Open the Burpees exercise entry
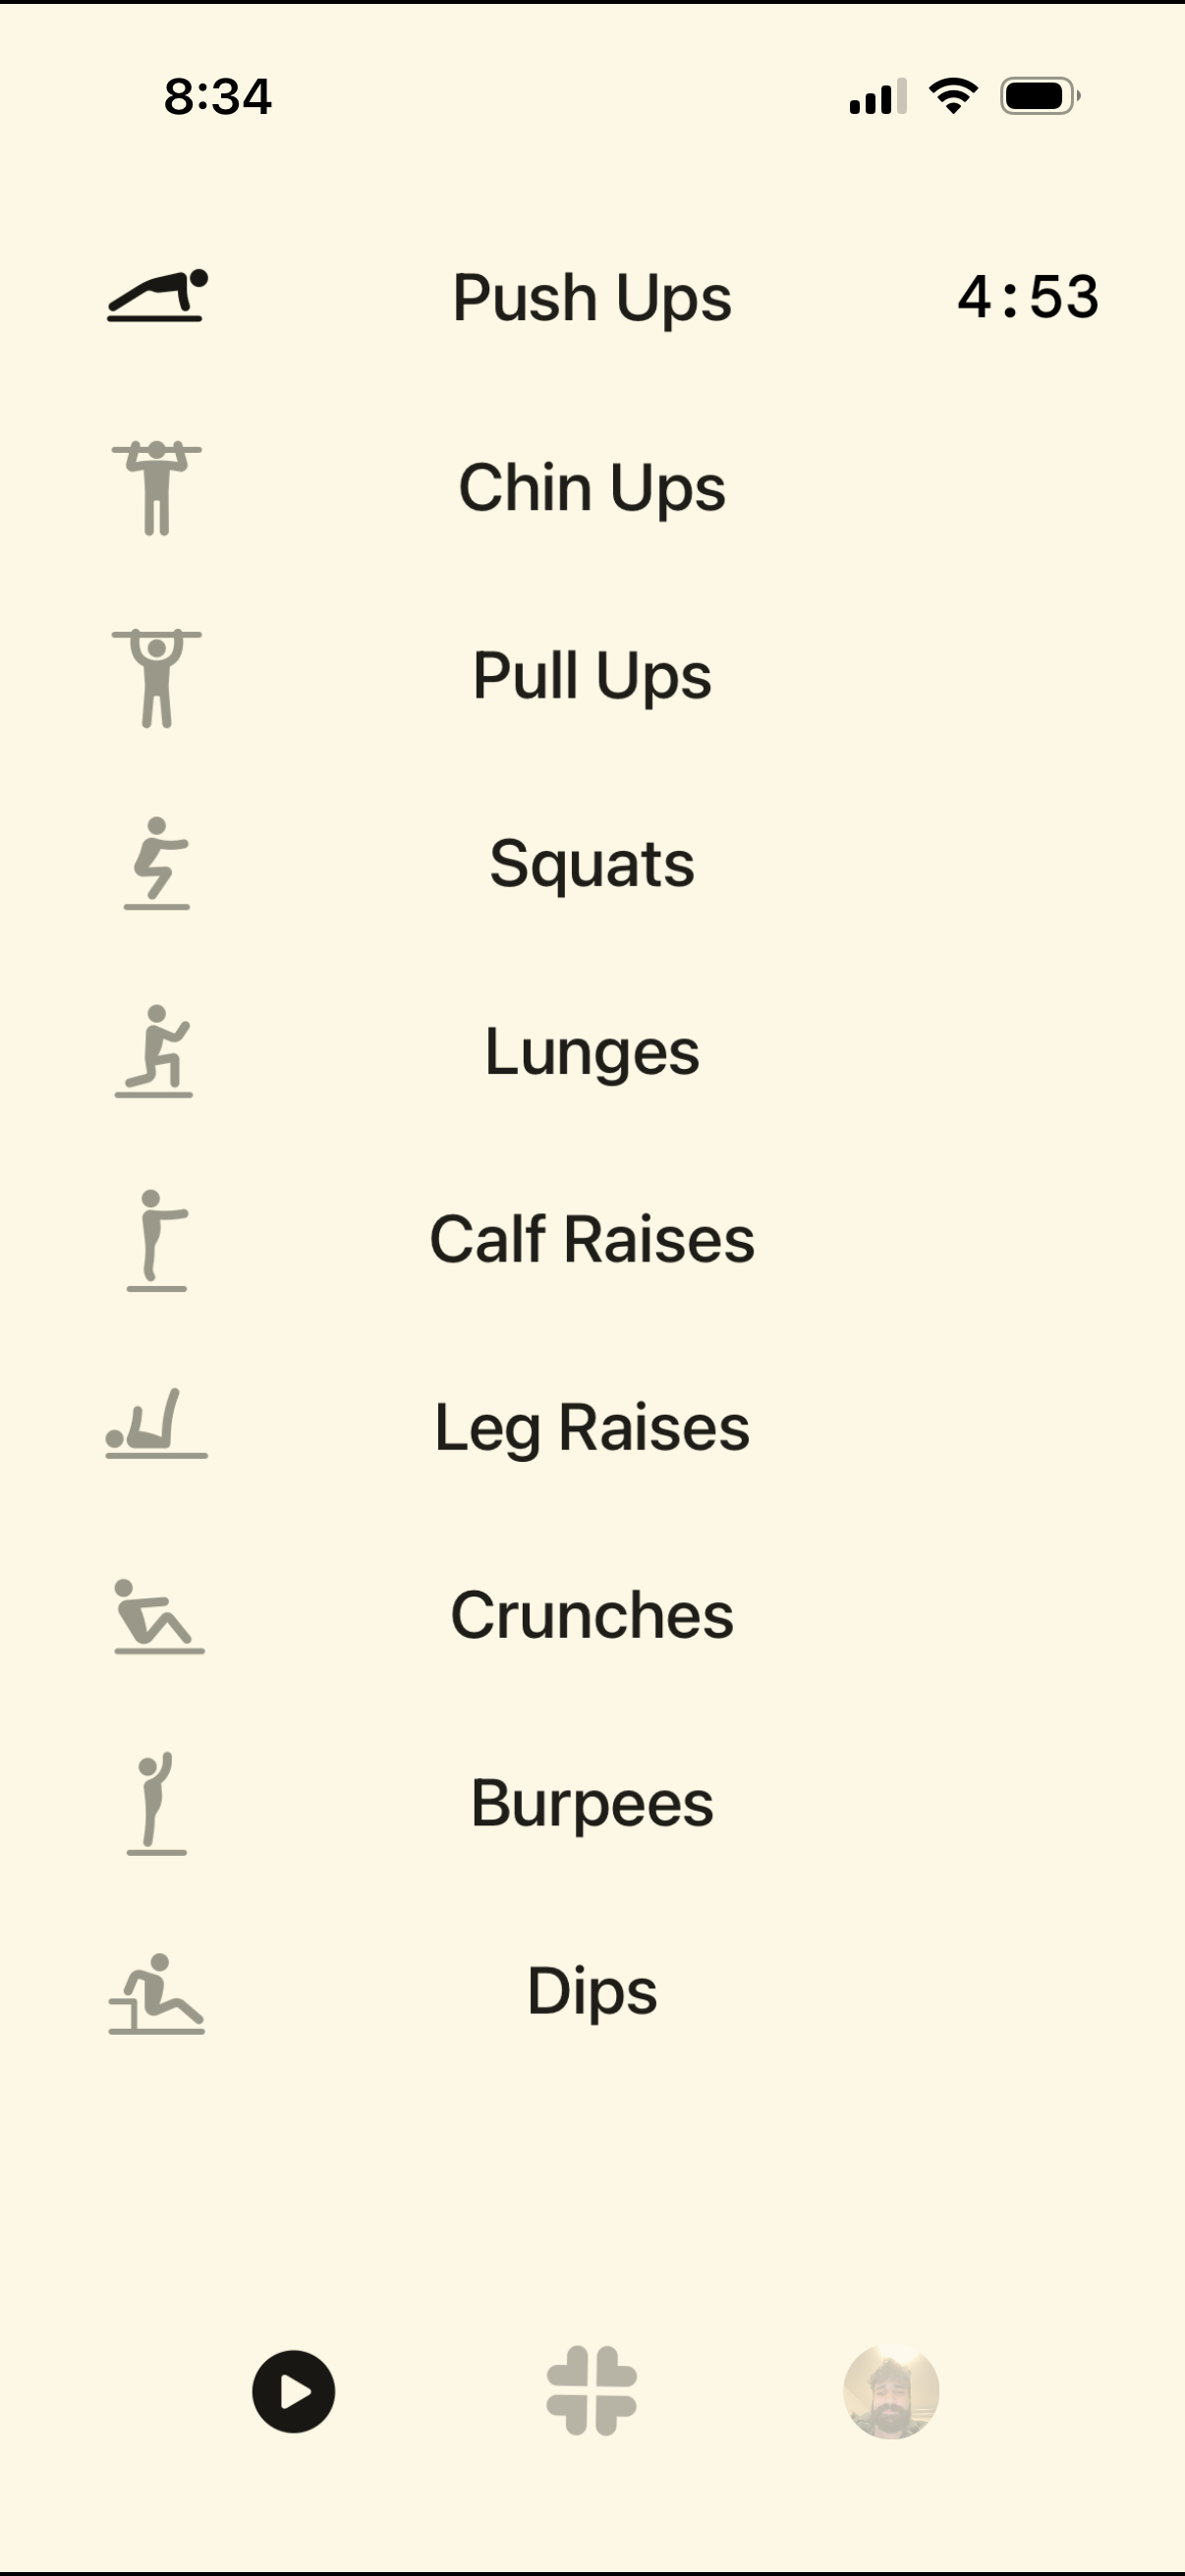1185x2576 pixels. pyautogui.click(x=592, y=1804)
